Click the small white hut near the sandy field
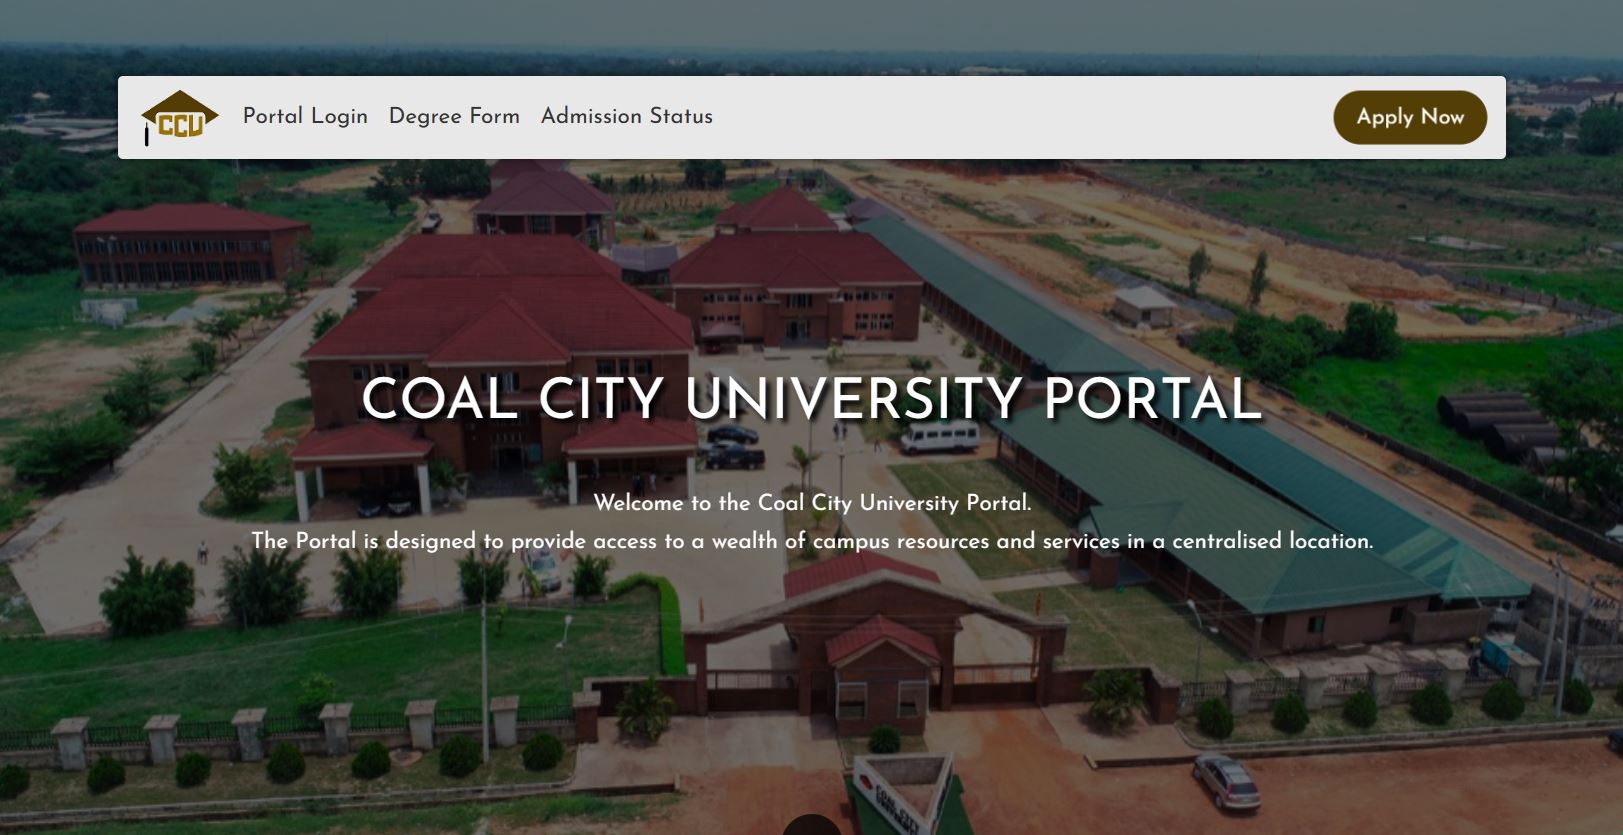 [1144, 305]
